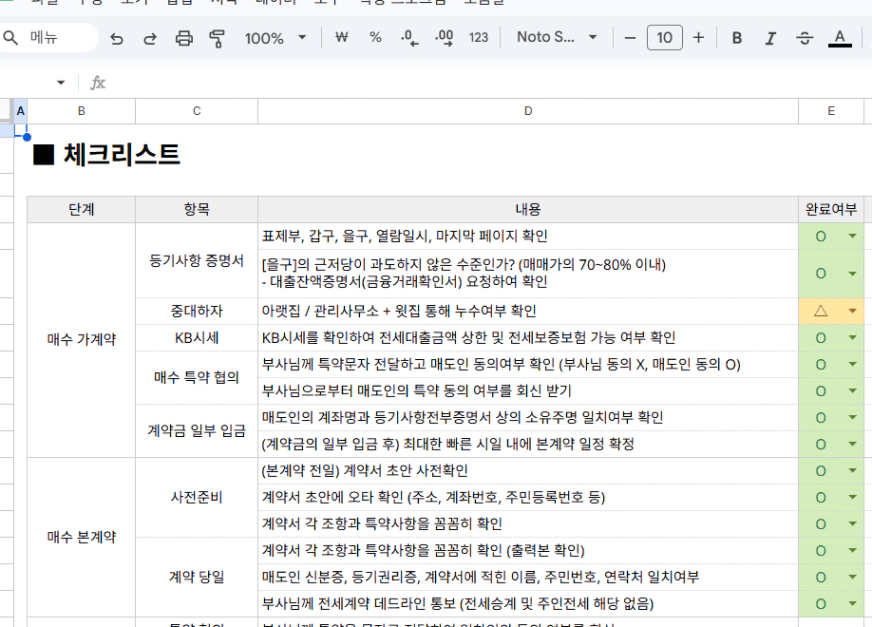Toggle italic formatting
This screenshot has height=627, width=872.
770,38
